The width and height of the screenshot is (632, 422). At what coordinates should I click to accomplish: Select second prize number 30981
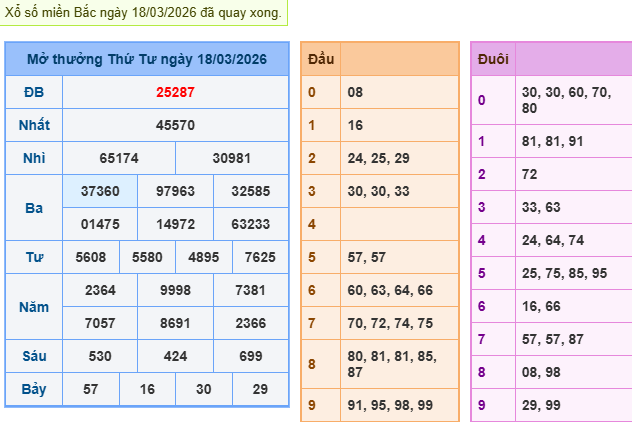[x=232, y=158]
